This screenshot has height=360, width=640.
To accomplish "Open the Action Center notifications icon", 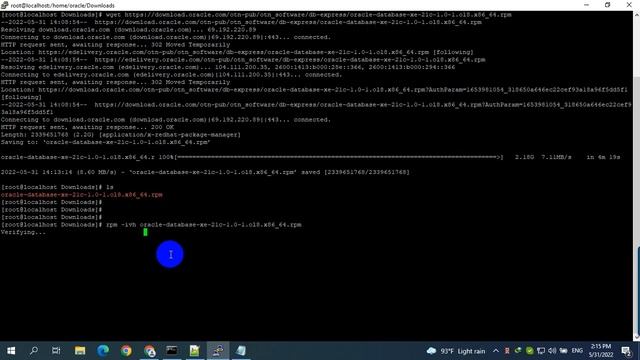I will [626, 351].
